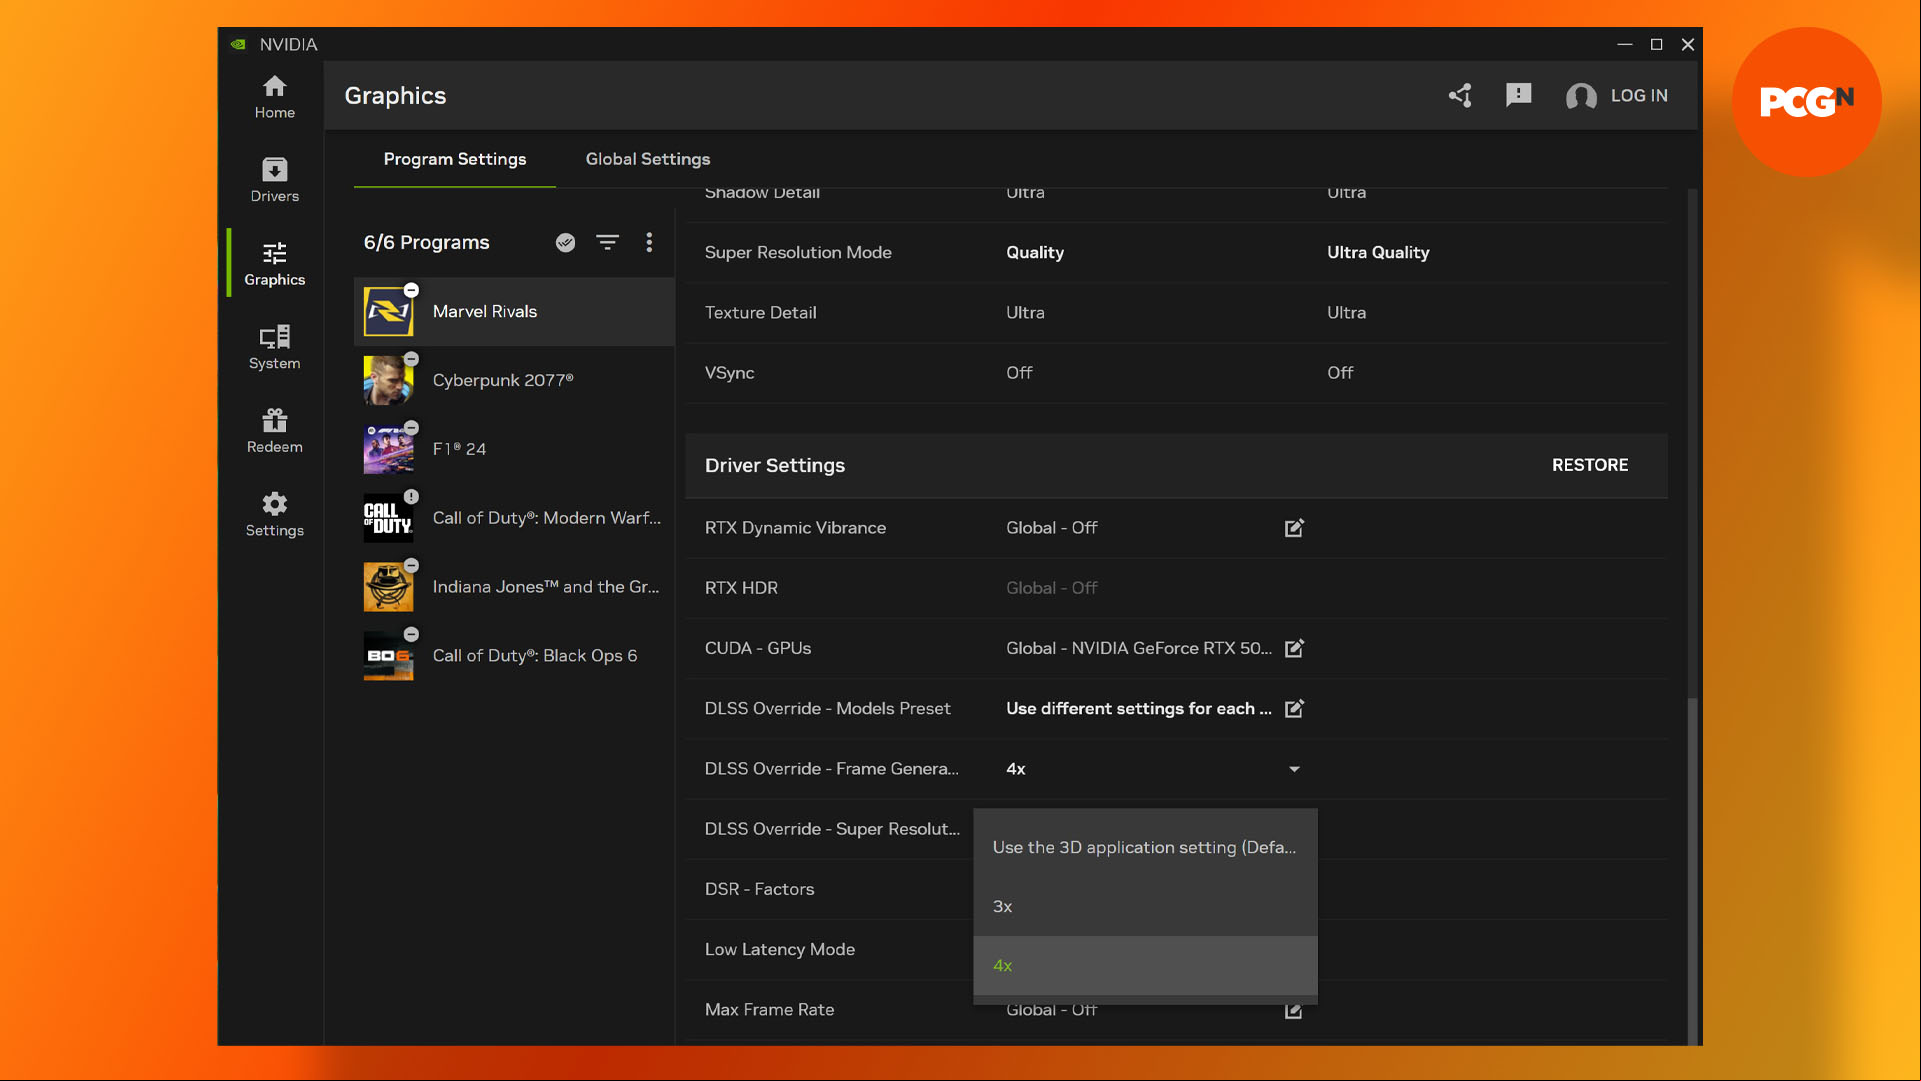Click the LOG IN link

tap(1639, 95)
